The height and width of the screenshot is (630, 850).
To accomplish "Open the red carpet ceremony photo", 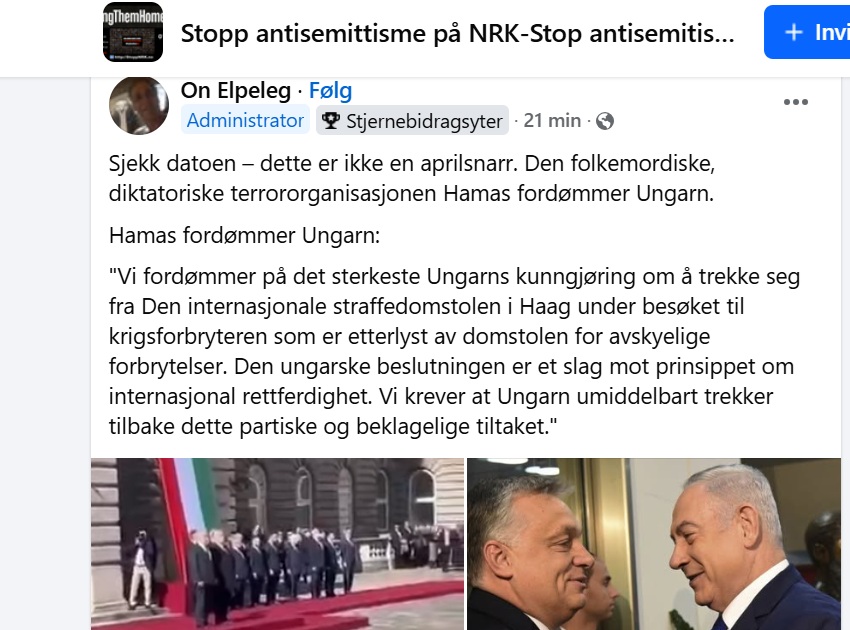I will 277,544.
